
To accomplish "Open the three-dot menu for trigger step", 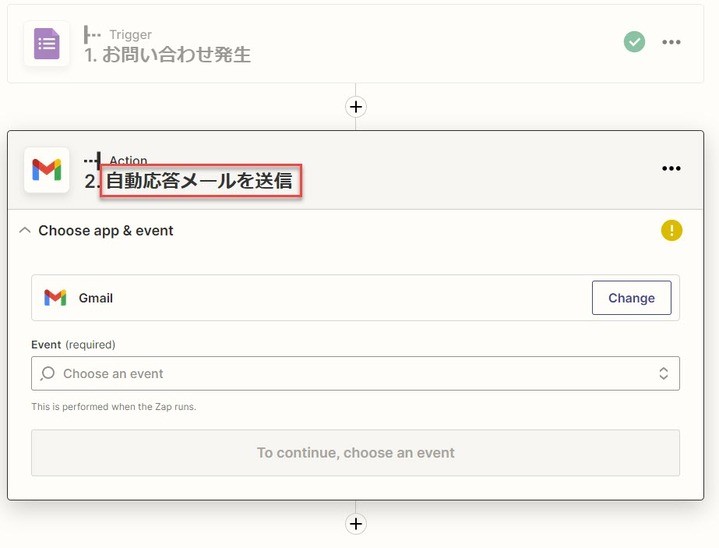I will coord(671,42).
